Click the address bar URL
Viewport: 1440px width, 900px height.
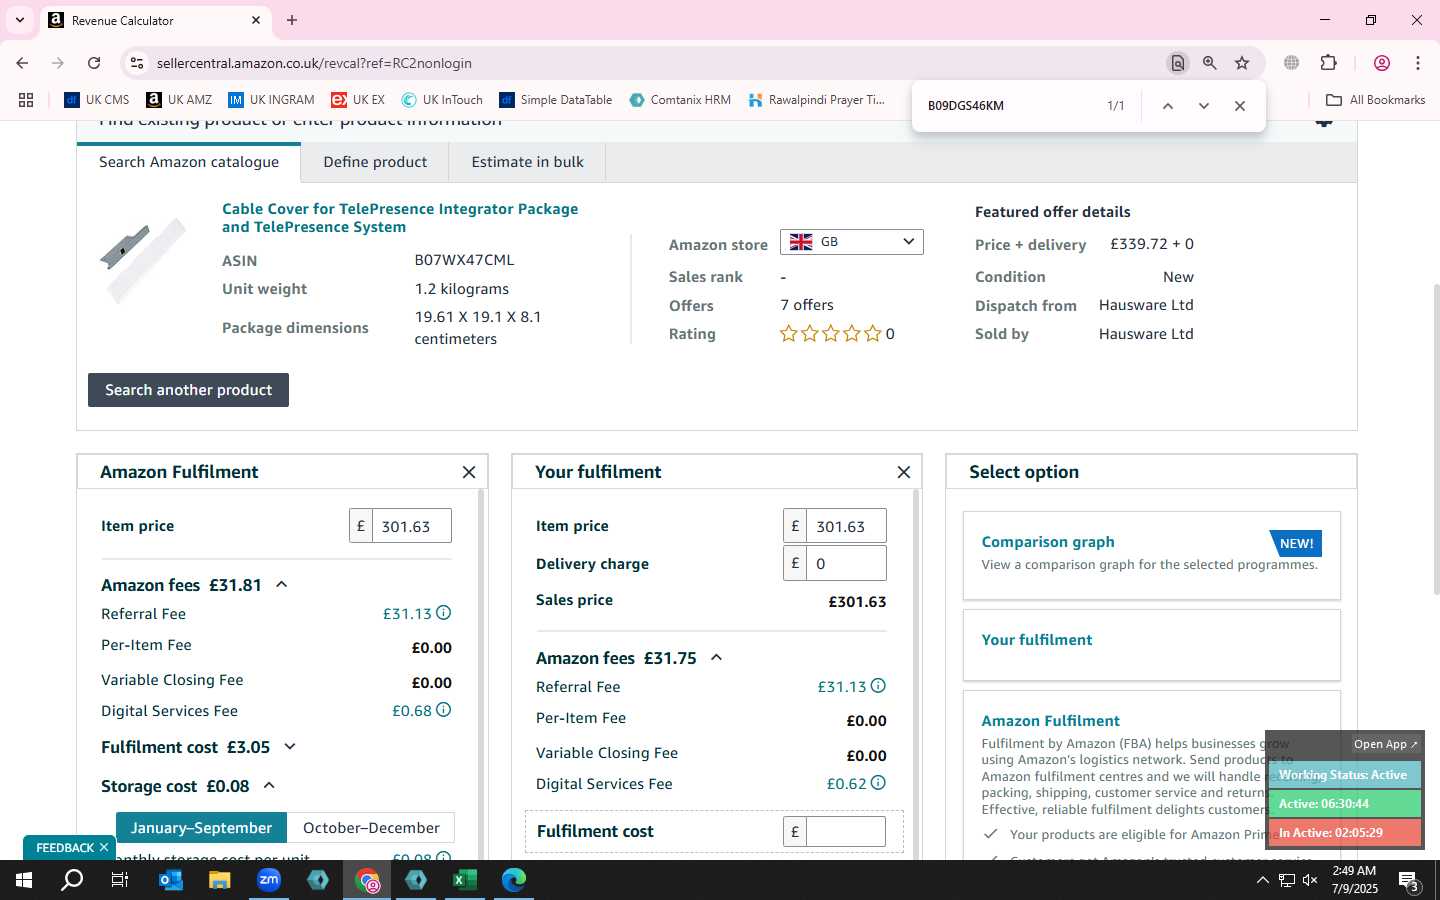[x=314, y=63]
